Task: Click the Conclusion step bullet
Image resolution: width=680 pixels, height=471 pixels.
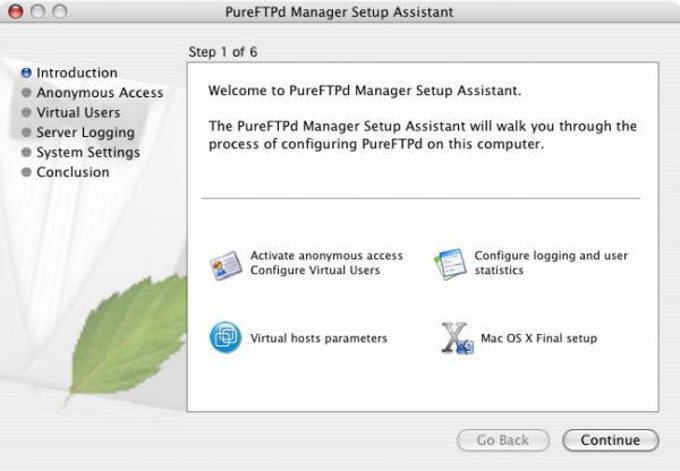Action: (26, 172)
